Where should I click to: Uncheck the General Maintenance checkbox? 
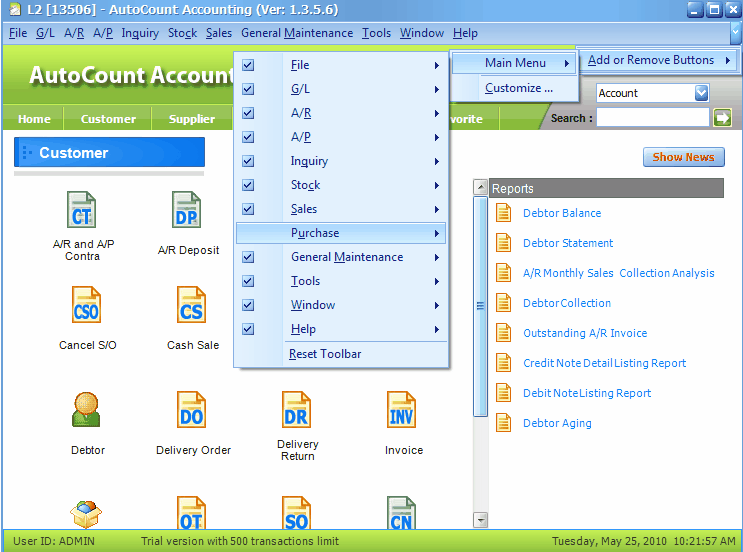tap(248, 257)
